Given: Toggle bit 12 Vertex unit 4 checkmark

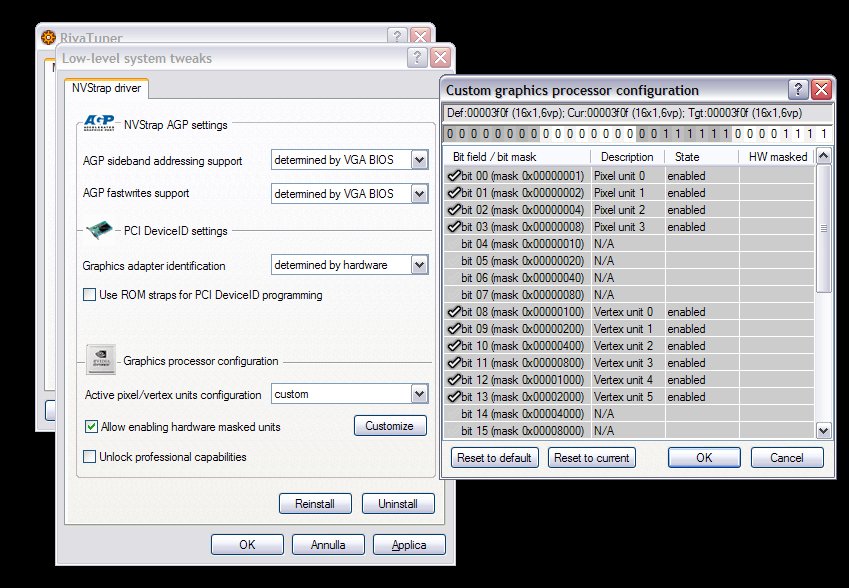Looking at the screenshot, I should click(x=454, y=380).
